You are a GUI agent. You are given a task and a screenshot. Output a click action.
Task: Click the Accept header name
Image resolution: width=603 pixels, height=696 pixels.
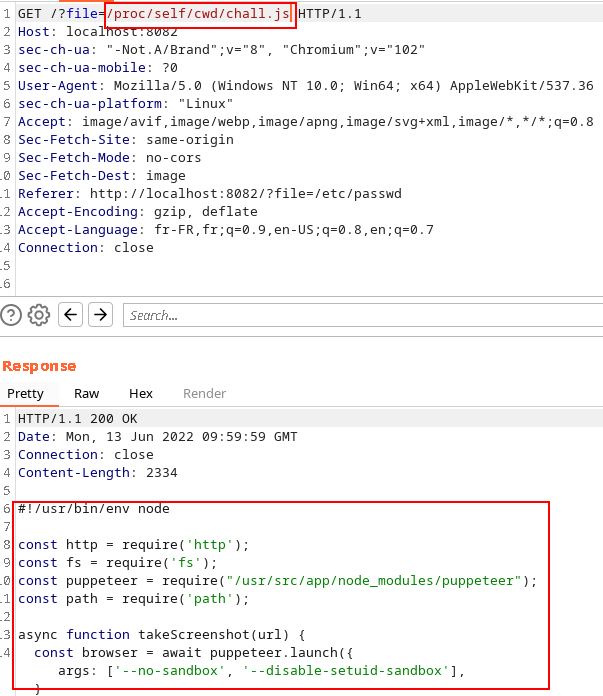[42, 122]
